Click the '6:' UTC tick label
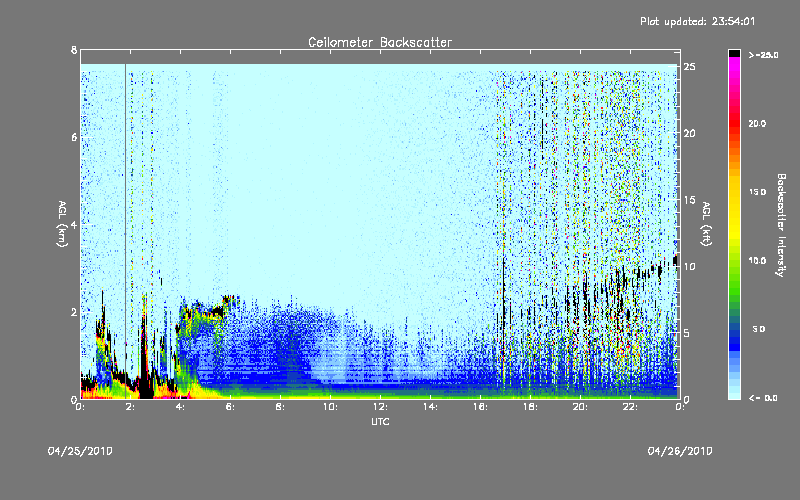This screenshot has width=800, height=500. pos(230,407)
